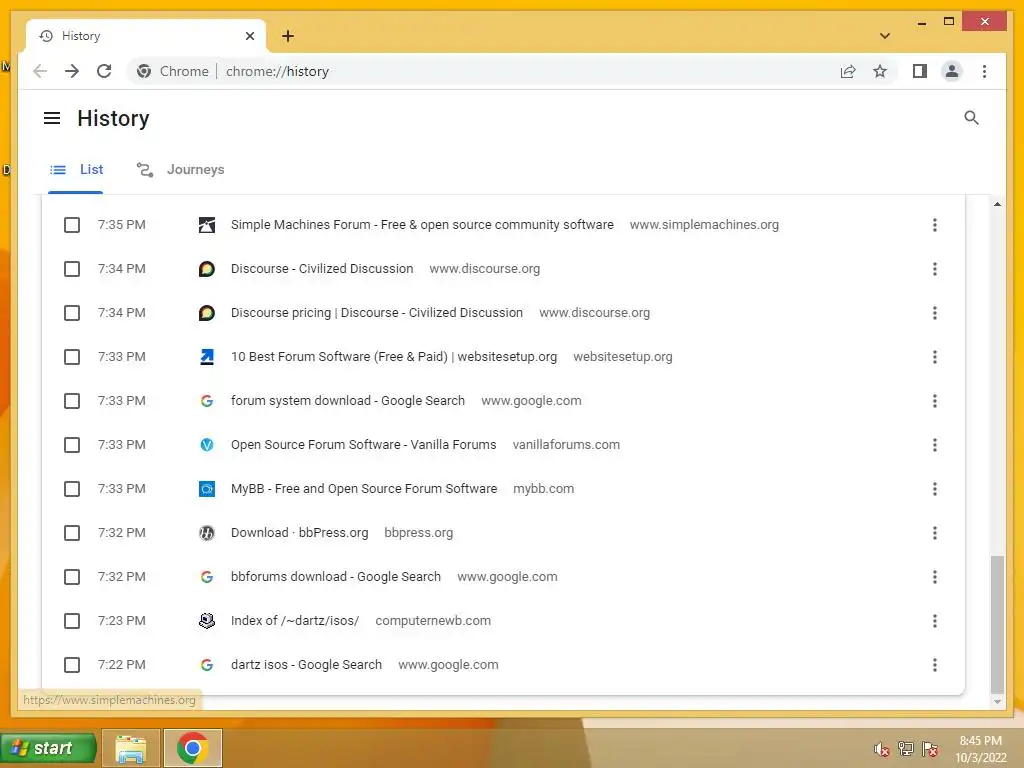Open actions menu for Vanilla Forums entry
This screenshot has height=768, width=1024.
(935, 445)
